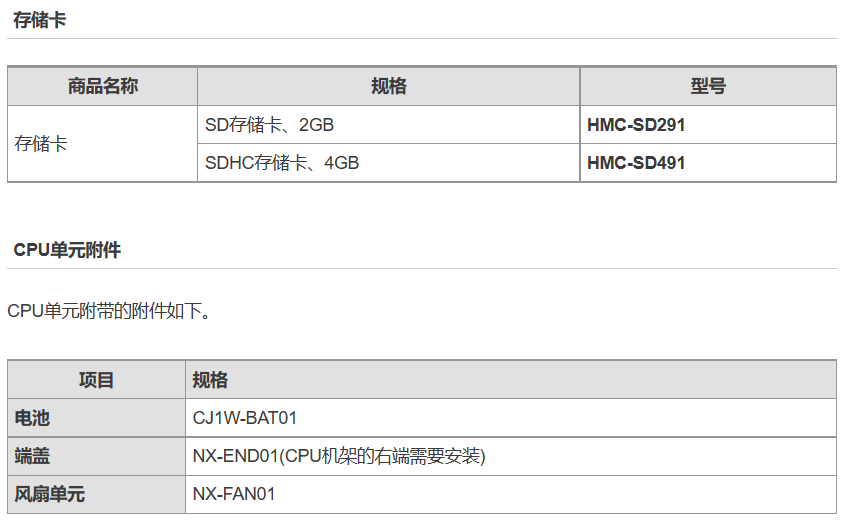This screenshot has width=846, height=531.
Task: Select the SD存储卡、2GB specification cell
Action: 269,125
